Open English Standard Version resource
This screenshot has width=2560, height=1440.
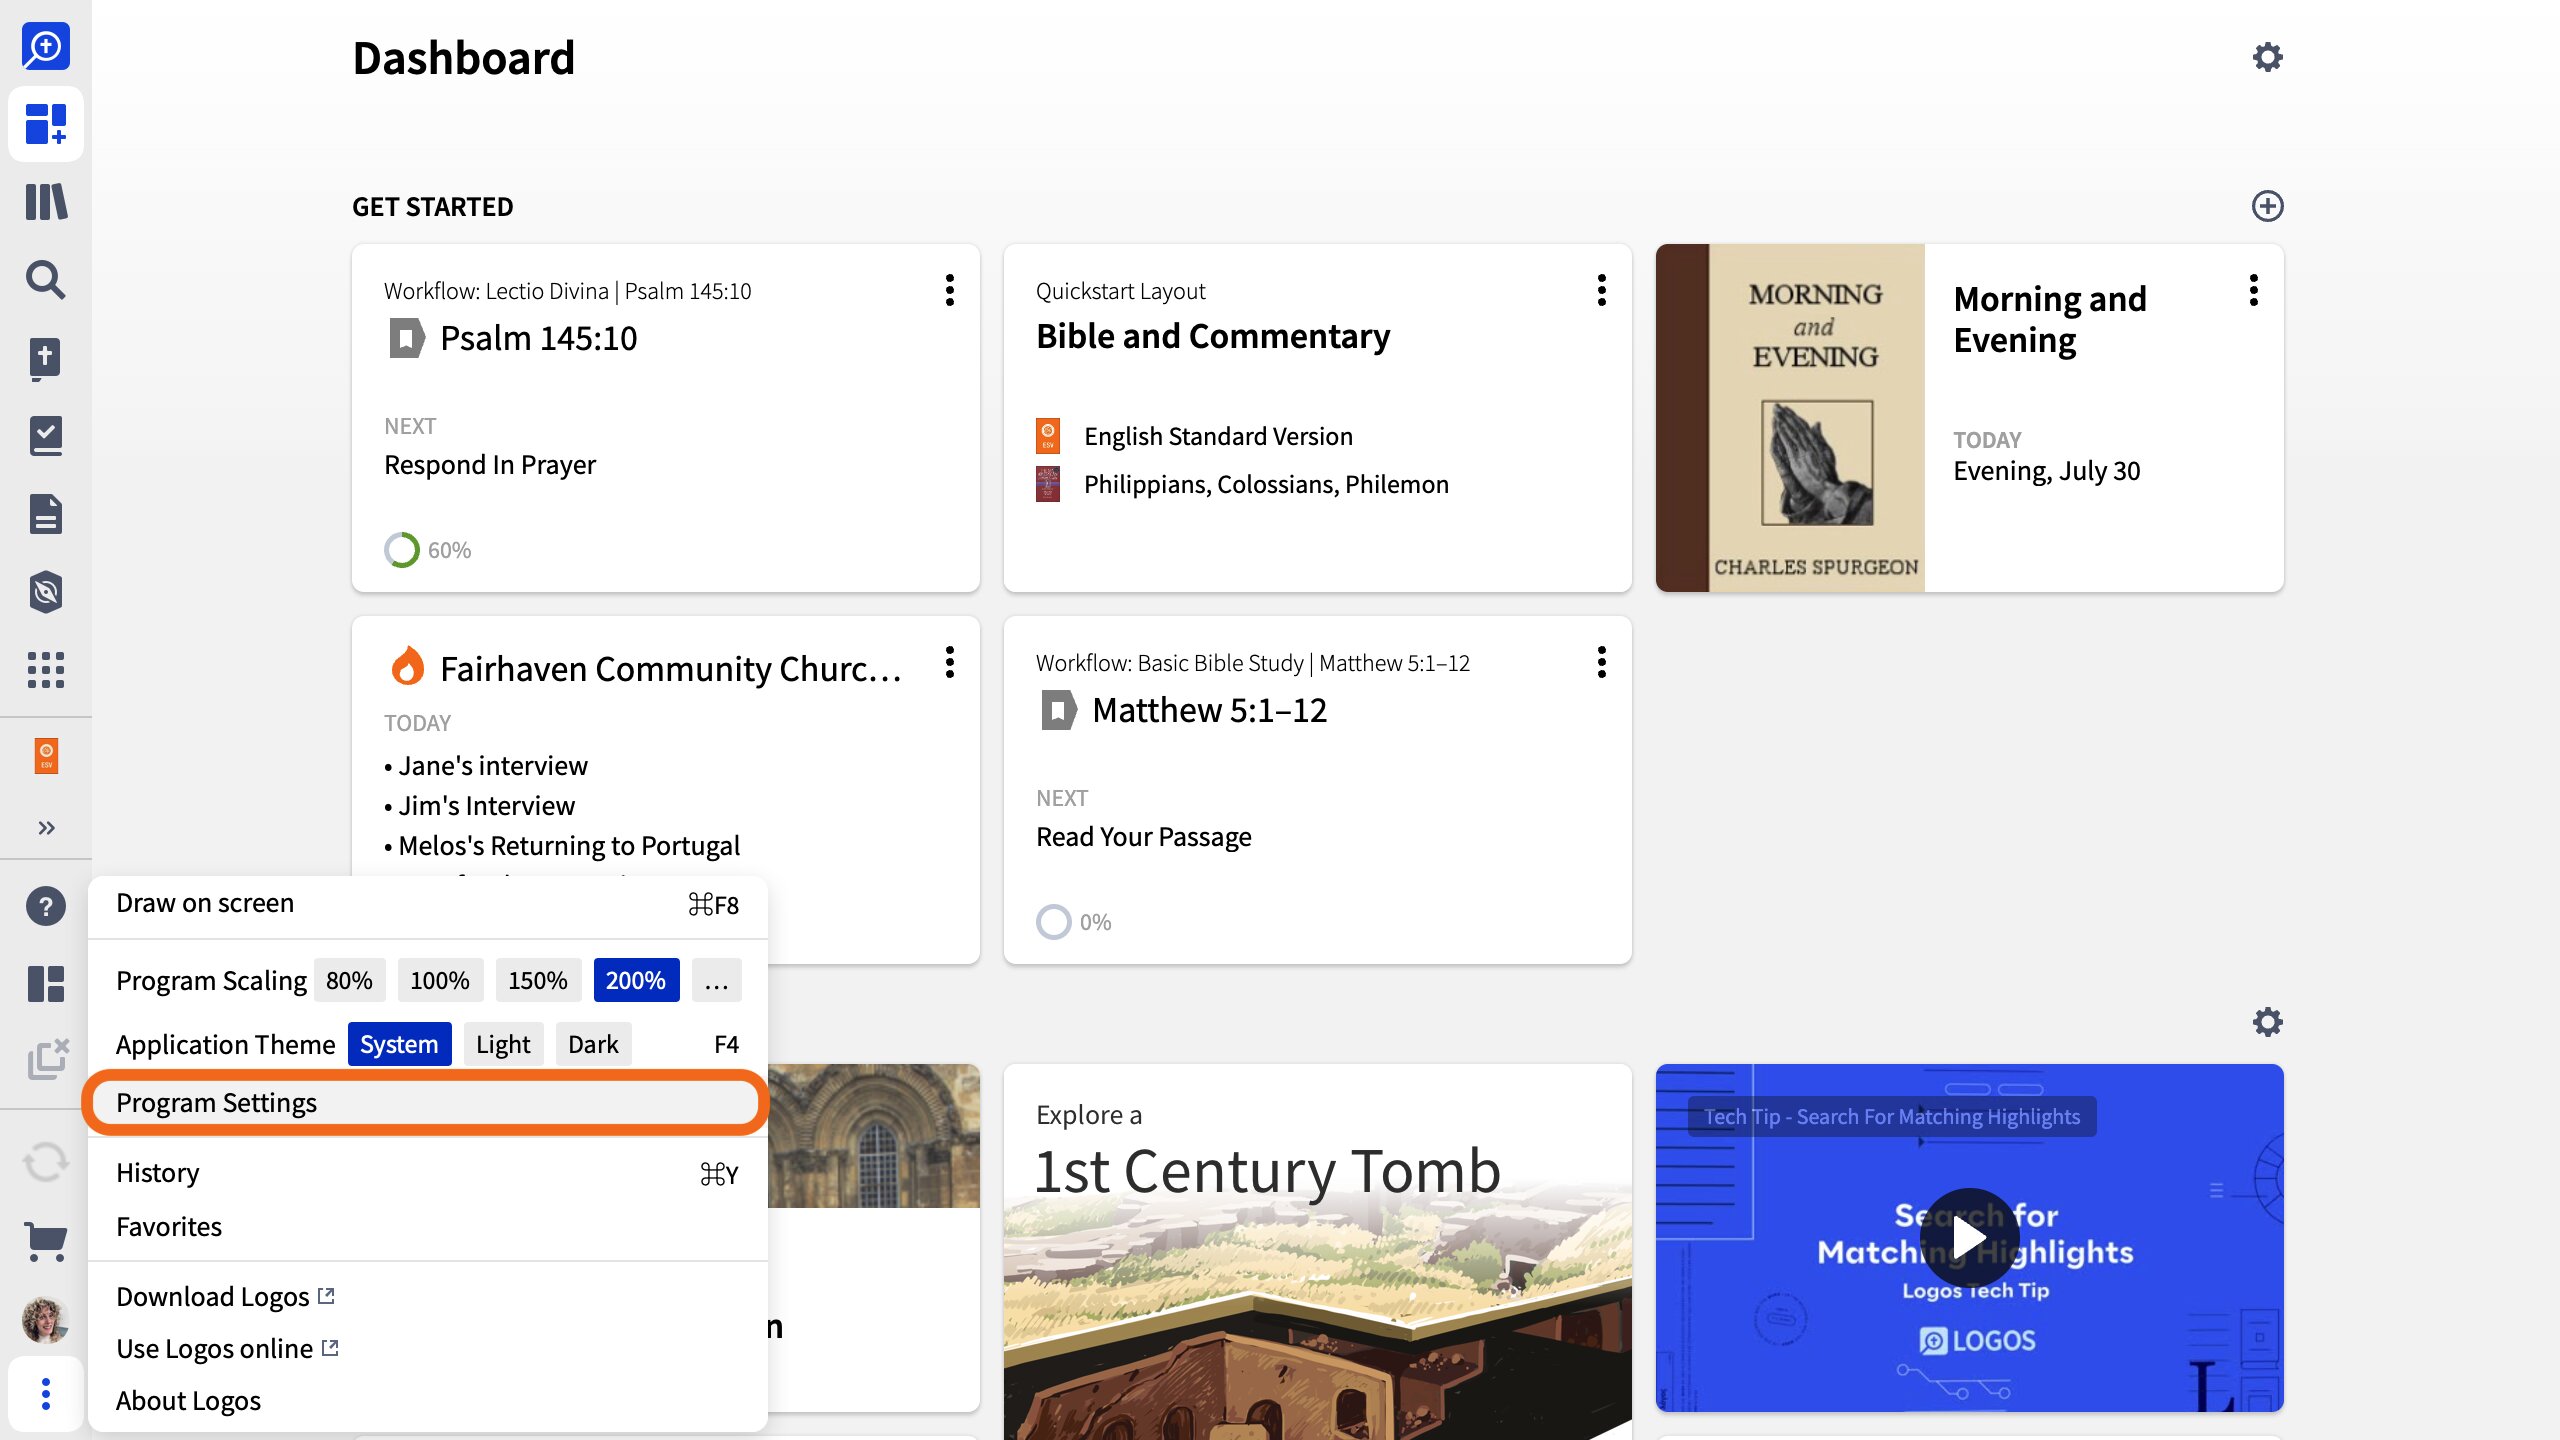click(x=1218, y=436)
